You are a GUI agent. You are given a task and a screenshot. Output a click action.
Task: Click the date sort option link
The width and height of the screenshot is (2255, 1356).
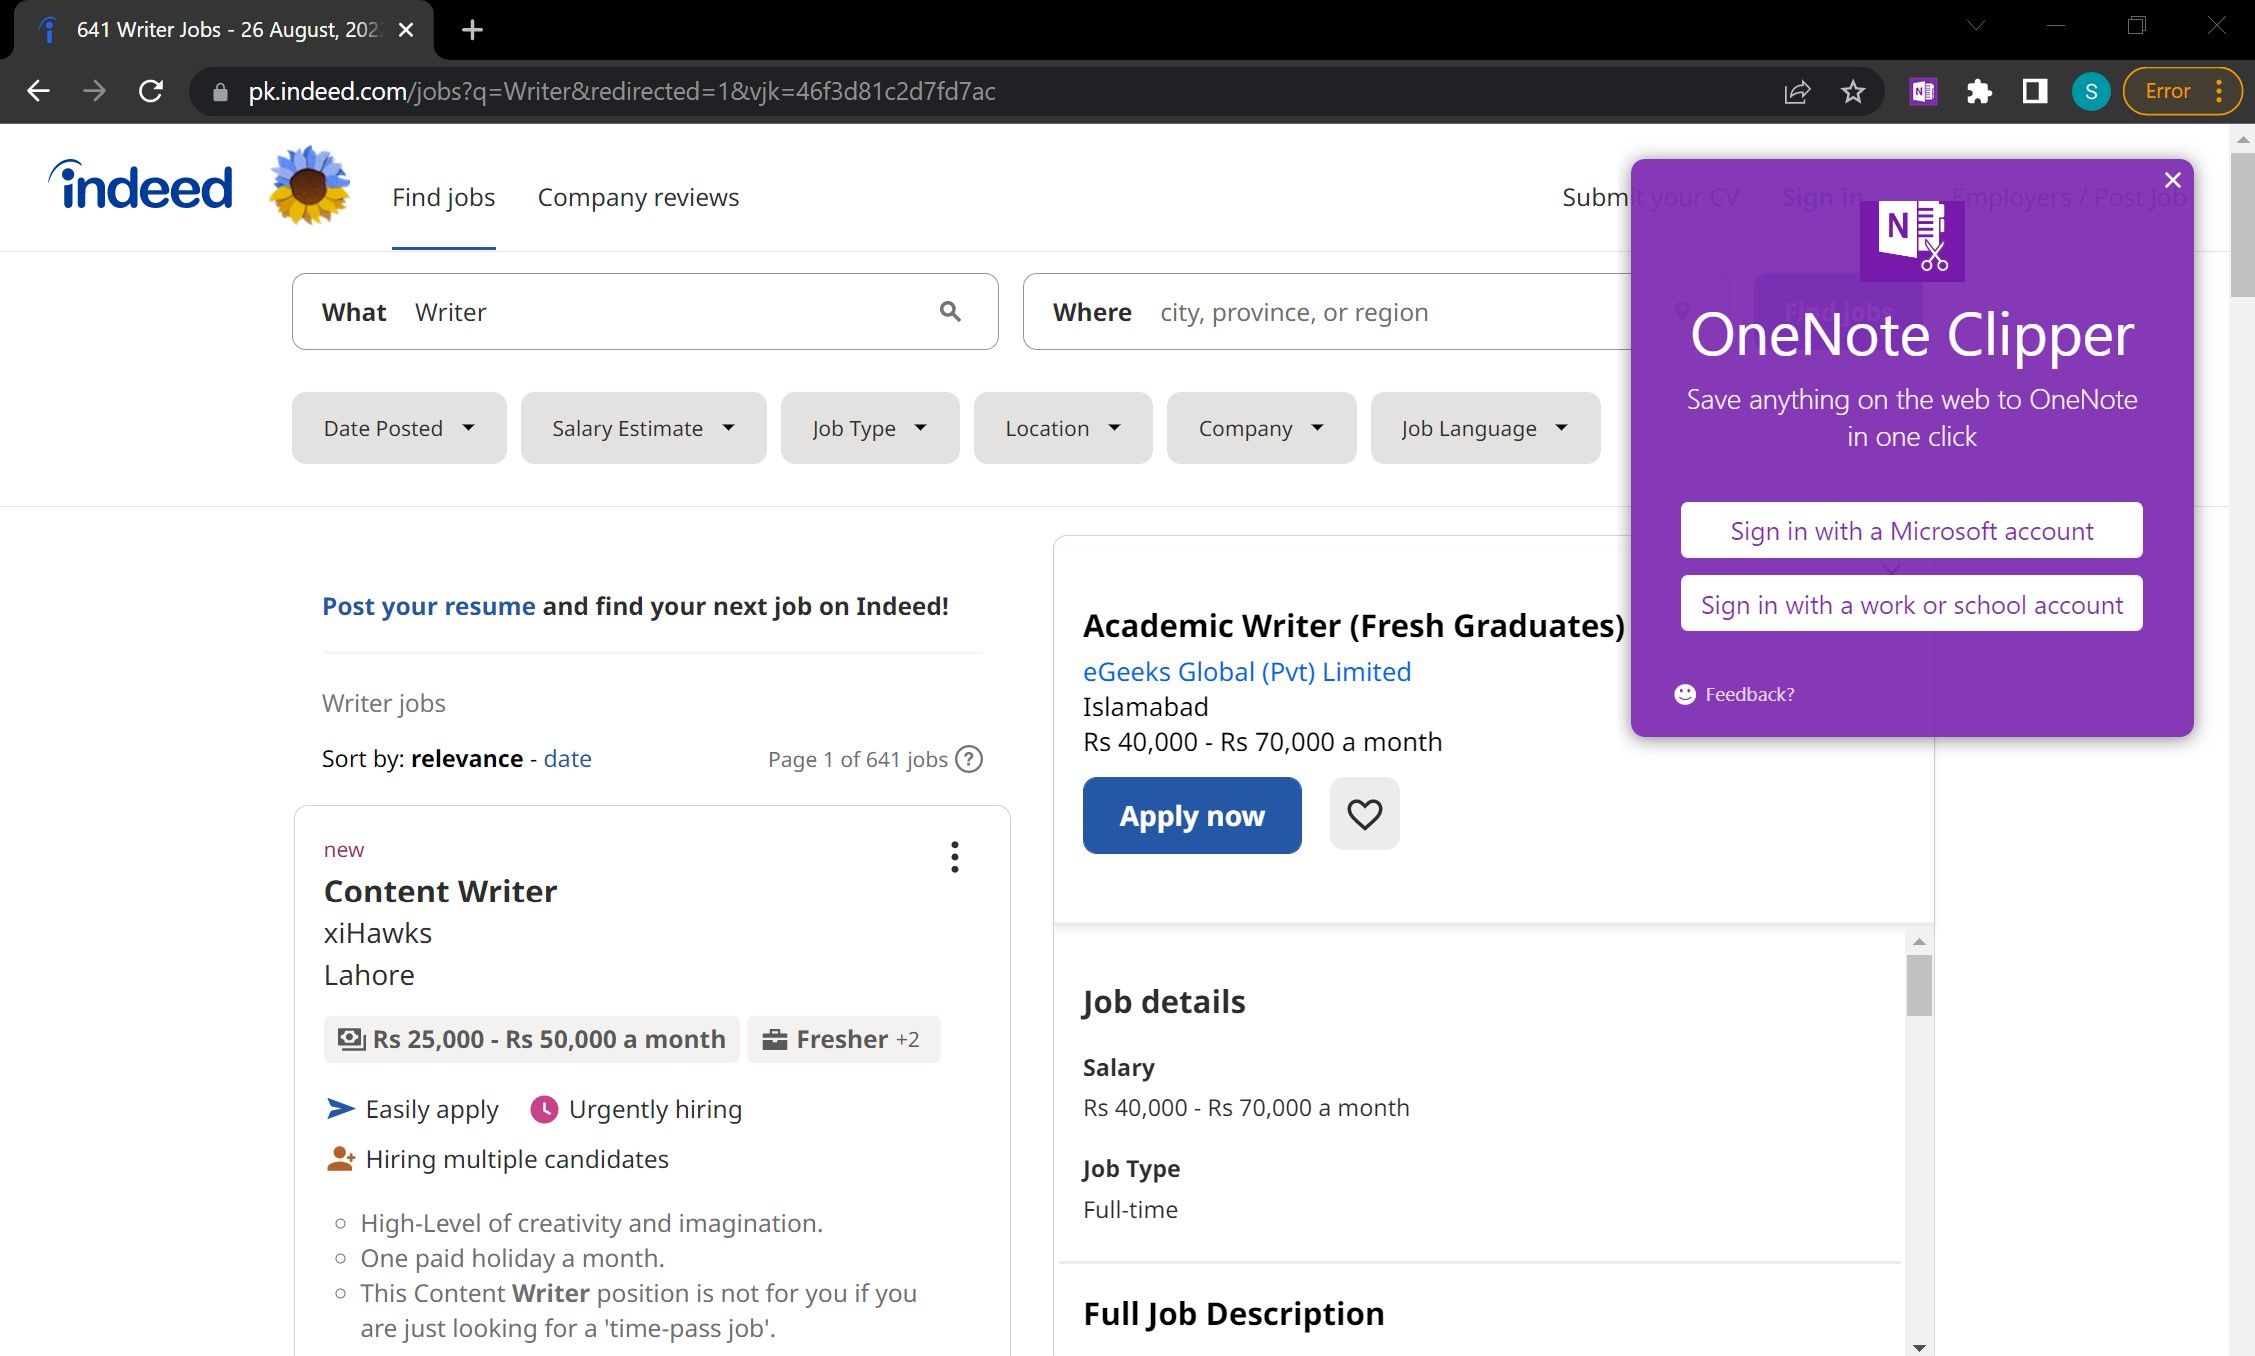point(567,757)
